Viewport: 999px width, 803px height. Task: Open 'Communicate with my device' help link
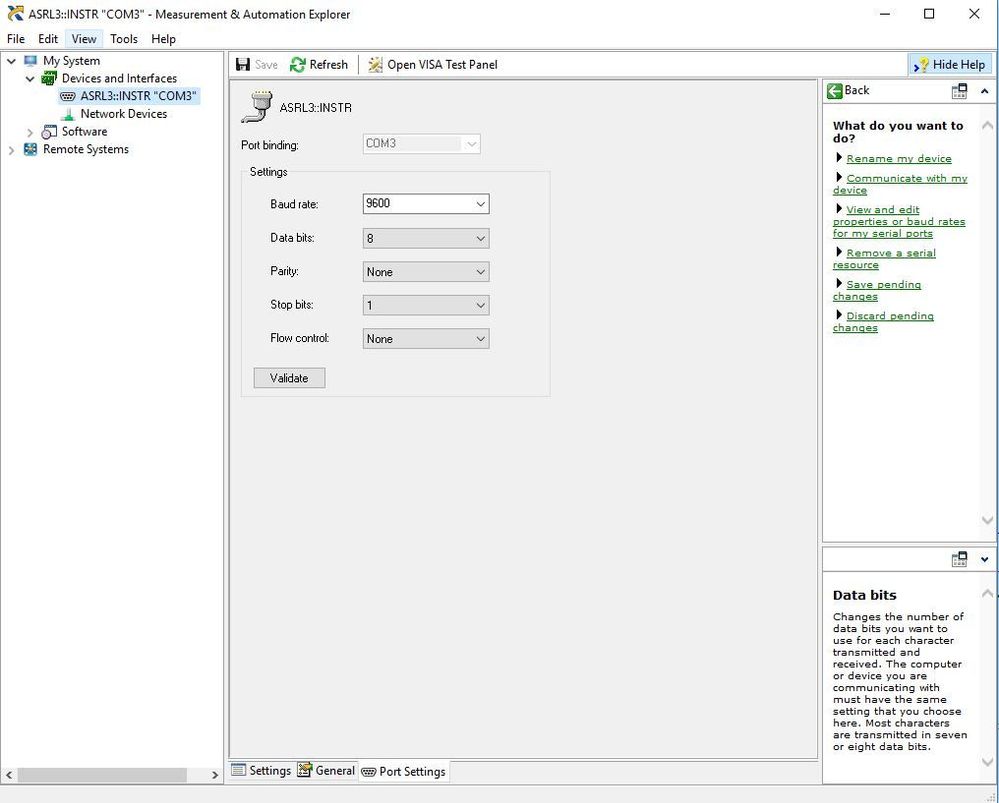click(x=900, y=184)
